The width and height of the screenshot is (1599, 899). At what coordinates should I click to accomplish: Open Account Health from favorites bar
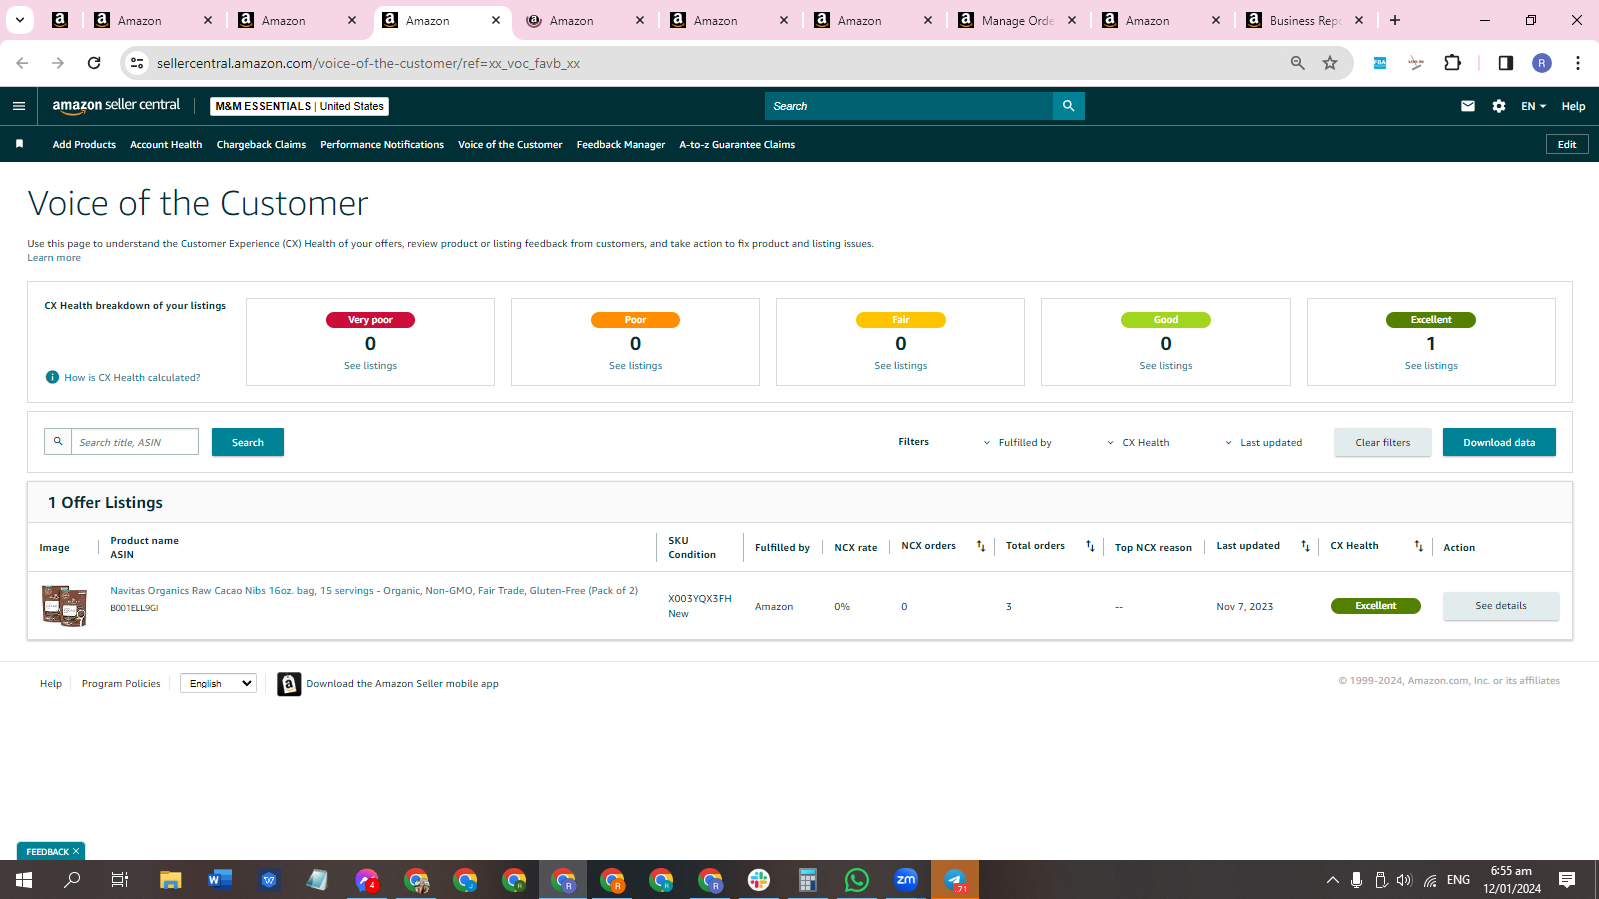point(166,145)
